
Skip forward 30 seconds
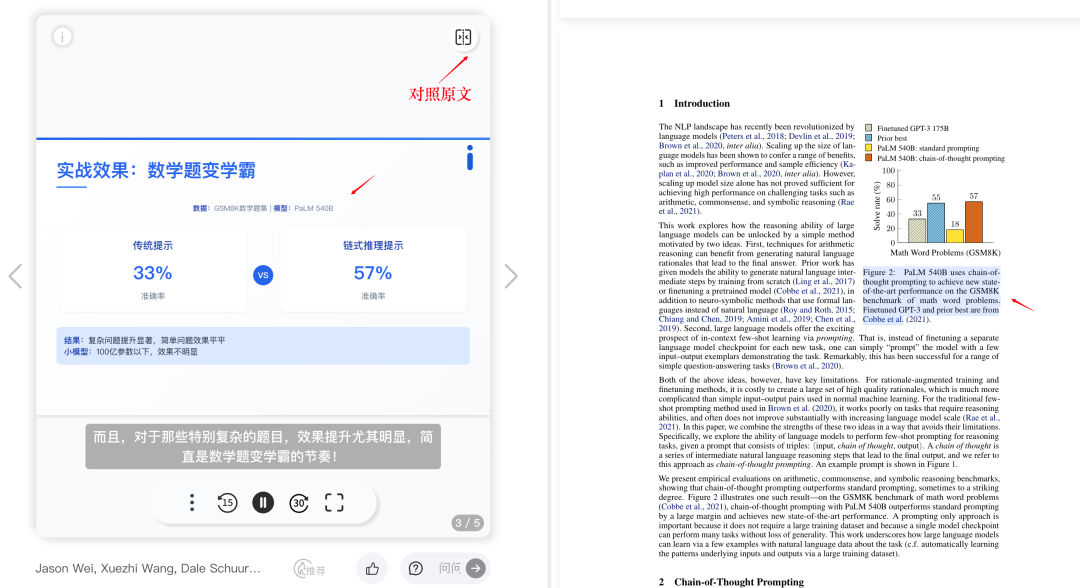[299, 503]
